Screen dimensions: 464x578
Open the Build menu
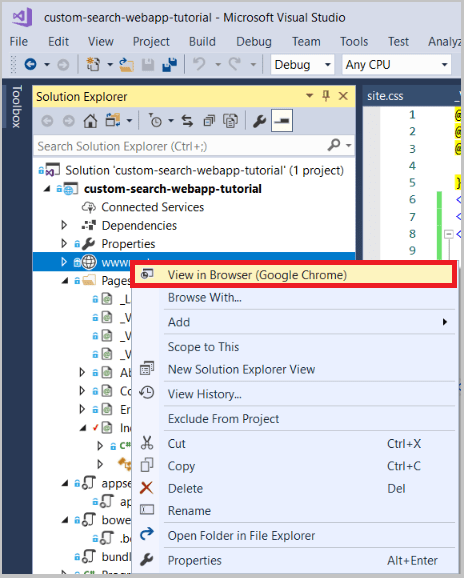click(x=202, y=42)
